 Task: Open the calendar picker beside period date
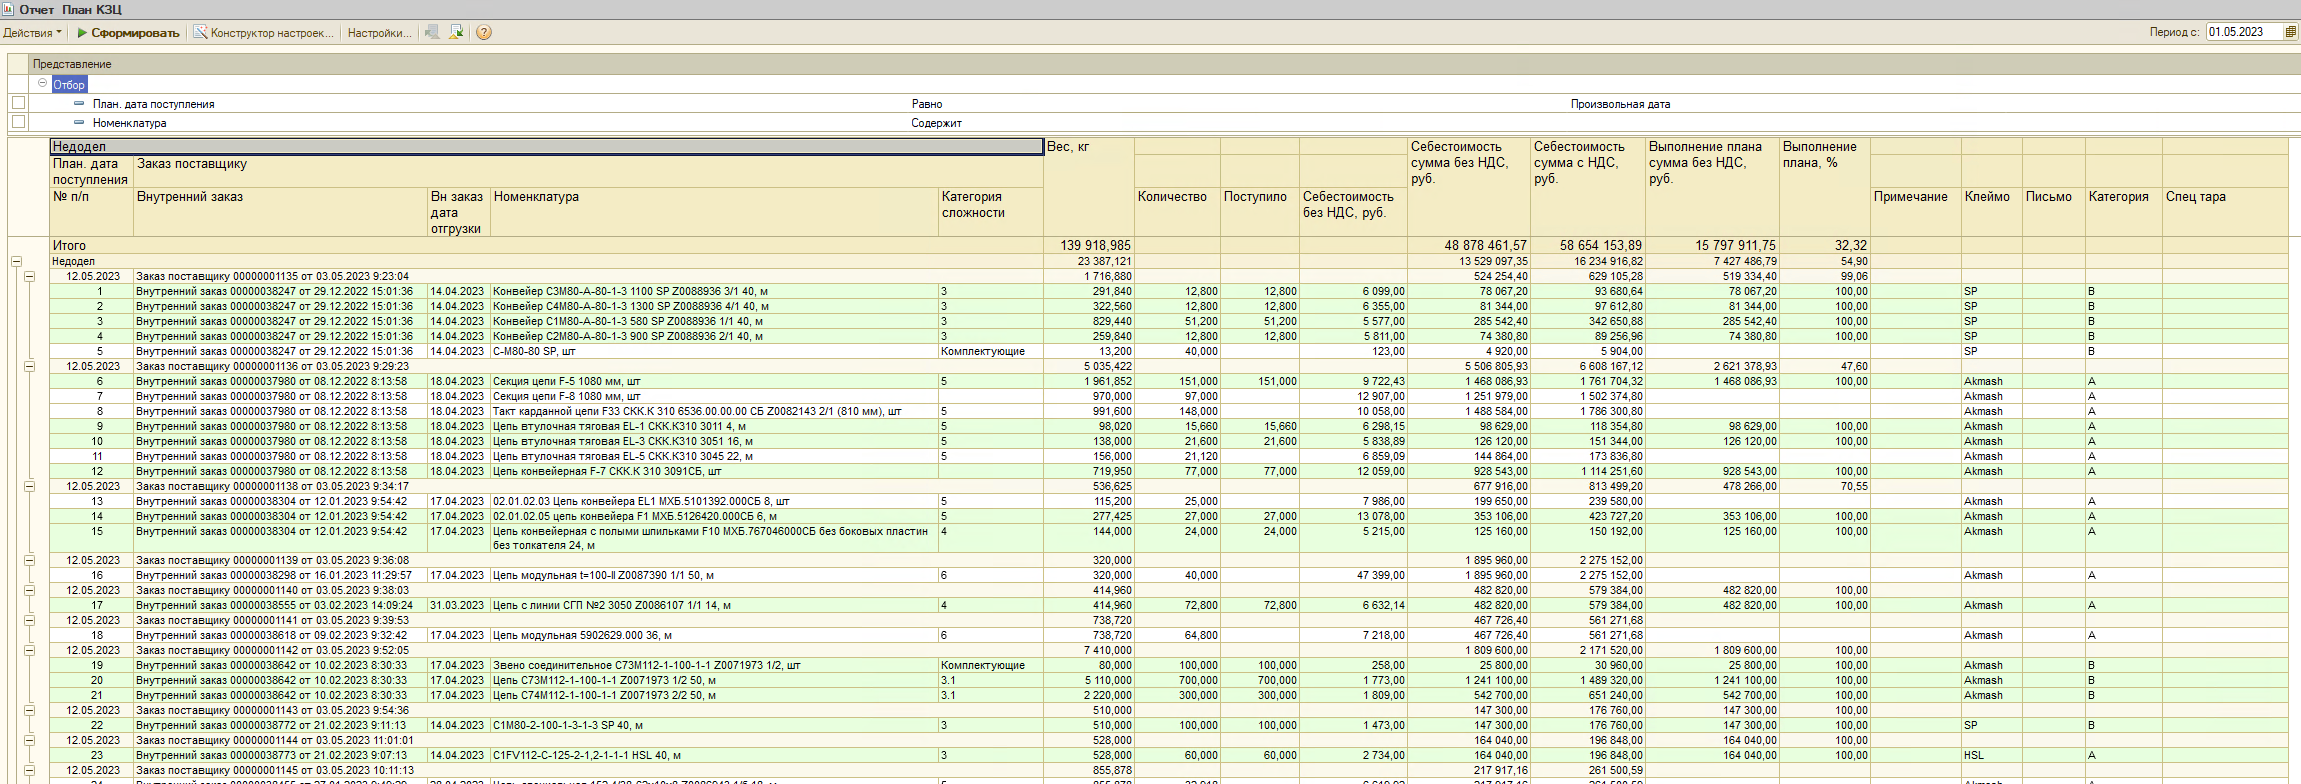pos(2291,32)
